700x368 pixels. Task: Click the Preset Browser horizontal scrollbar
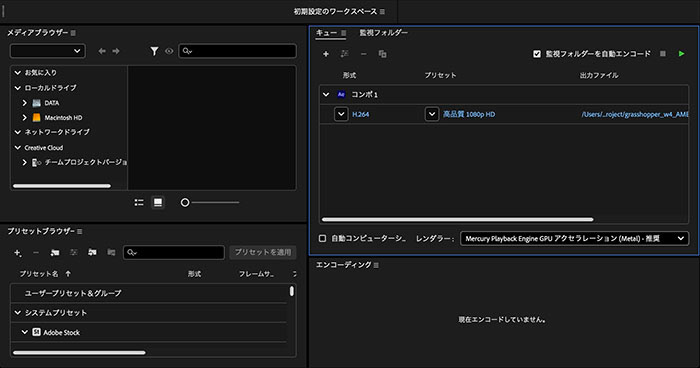point(79,352)
